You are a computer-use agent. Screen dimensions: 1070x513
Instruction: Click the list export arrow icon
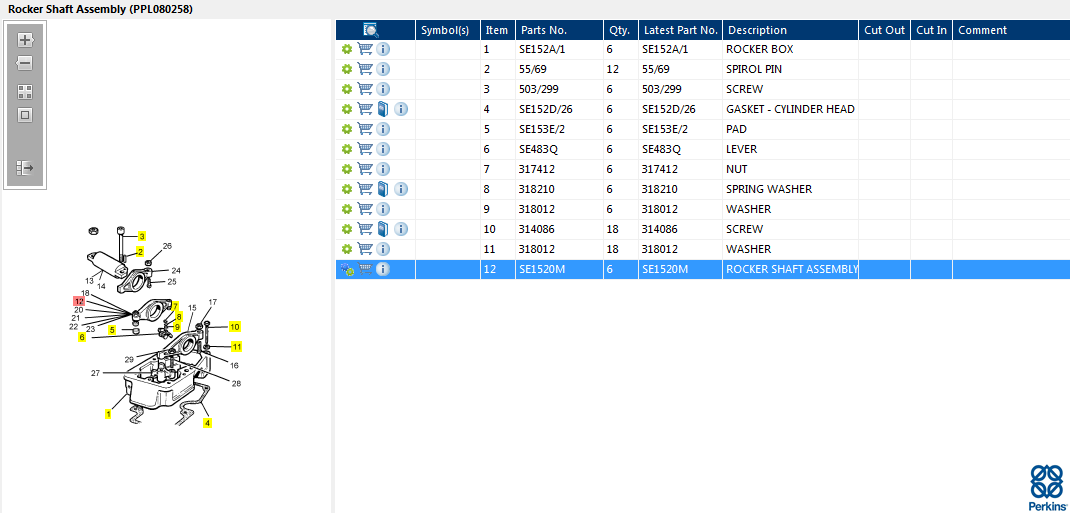[25, 168]
